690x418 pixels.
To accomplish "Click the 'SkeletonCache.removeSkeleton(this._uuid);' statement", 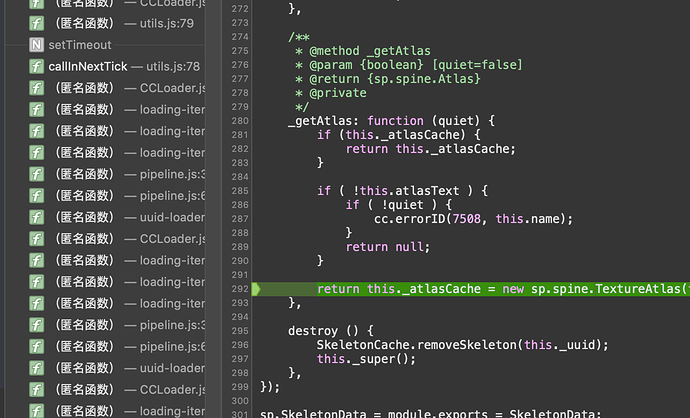I will coord(463,345).
